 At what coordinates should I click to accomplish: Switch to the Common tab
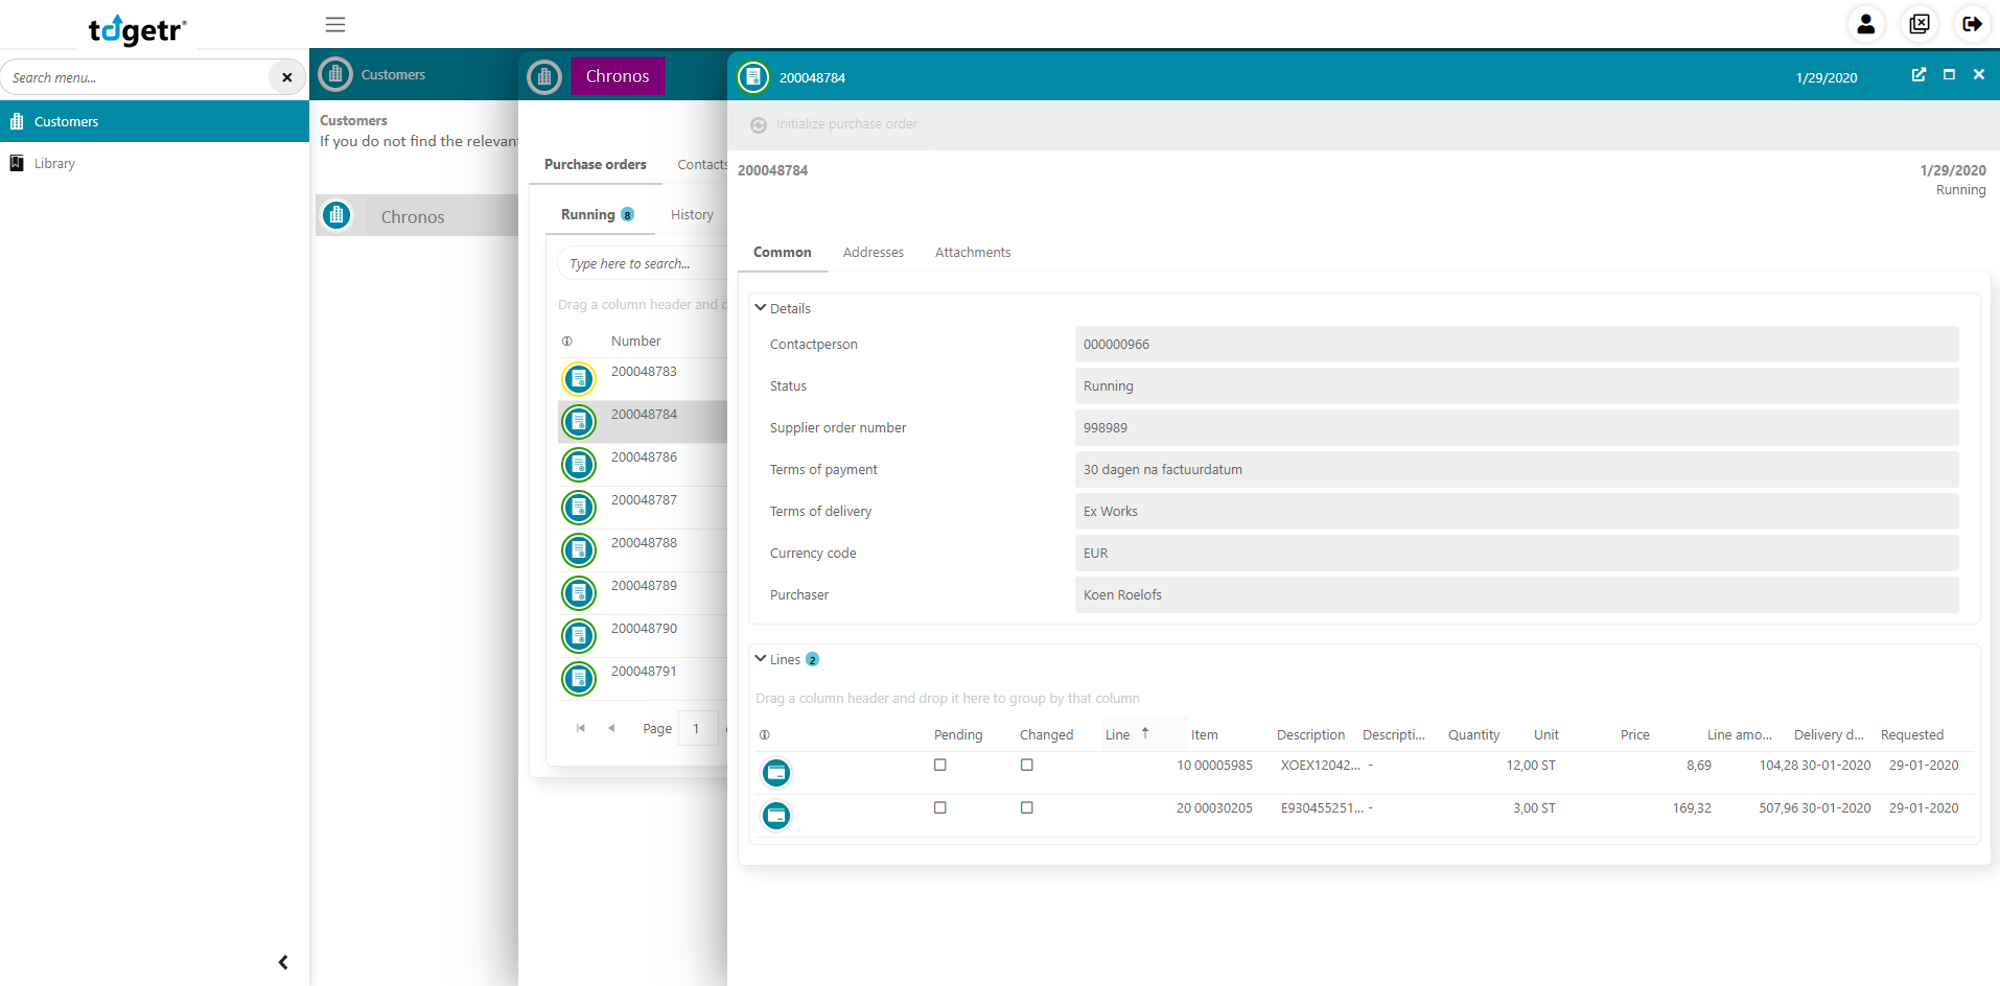tap(782, 252)
